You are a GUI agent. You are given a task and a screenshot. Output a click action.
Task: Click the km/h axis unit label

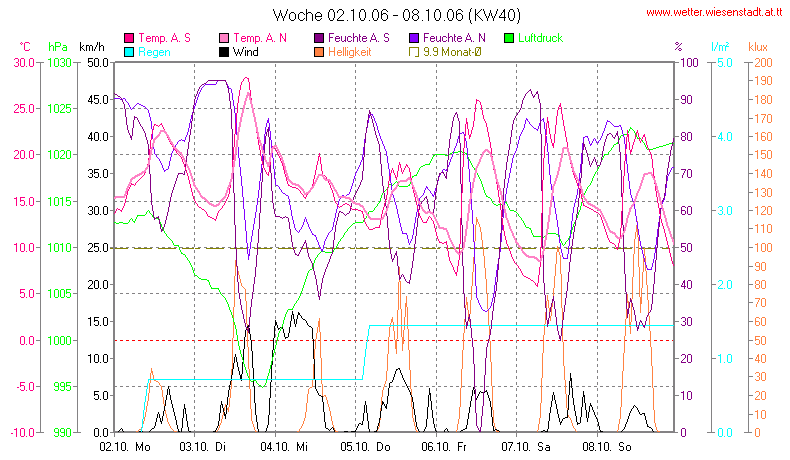pyautogui.click(x=92, y=47)
